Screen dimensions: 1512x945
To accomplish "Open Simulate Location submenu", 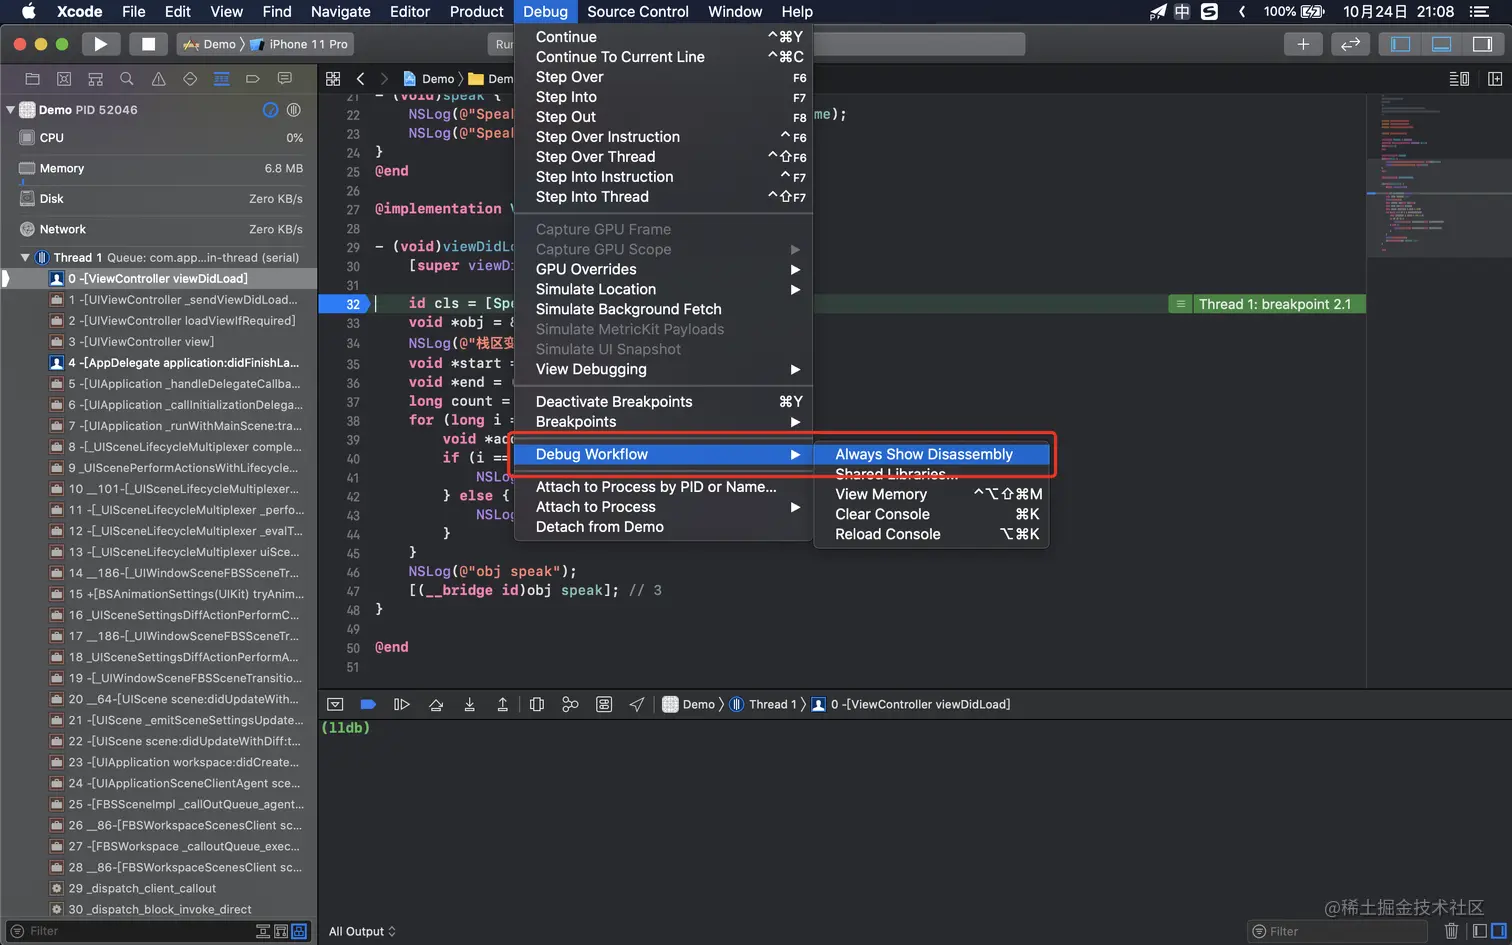I will coord(663,289).
